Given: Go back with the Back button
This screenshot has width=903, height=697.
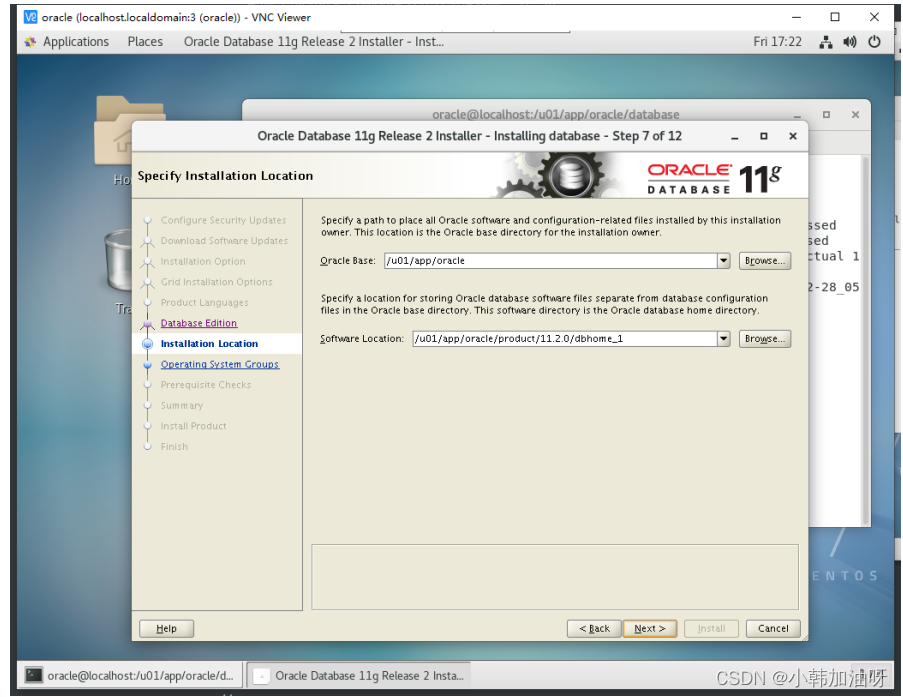Looking at the screenshot, I should (x=594, y=628).
